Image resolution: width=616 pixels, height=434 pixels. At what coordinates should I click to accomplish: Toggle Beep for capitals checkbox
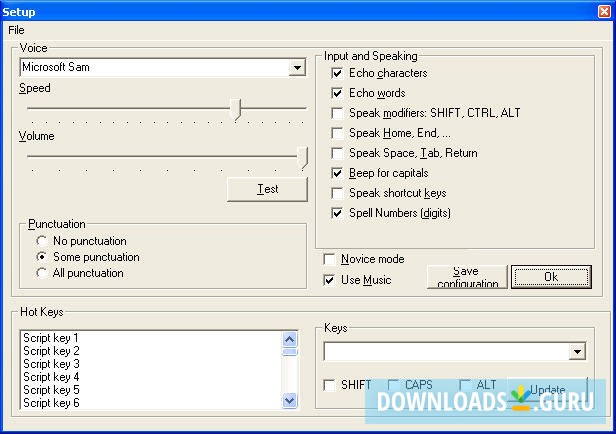(x=337, y=173)
